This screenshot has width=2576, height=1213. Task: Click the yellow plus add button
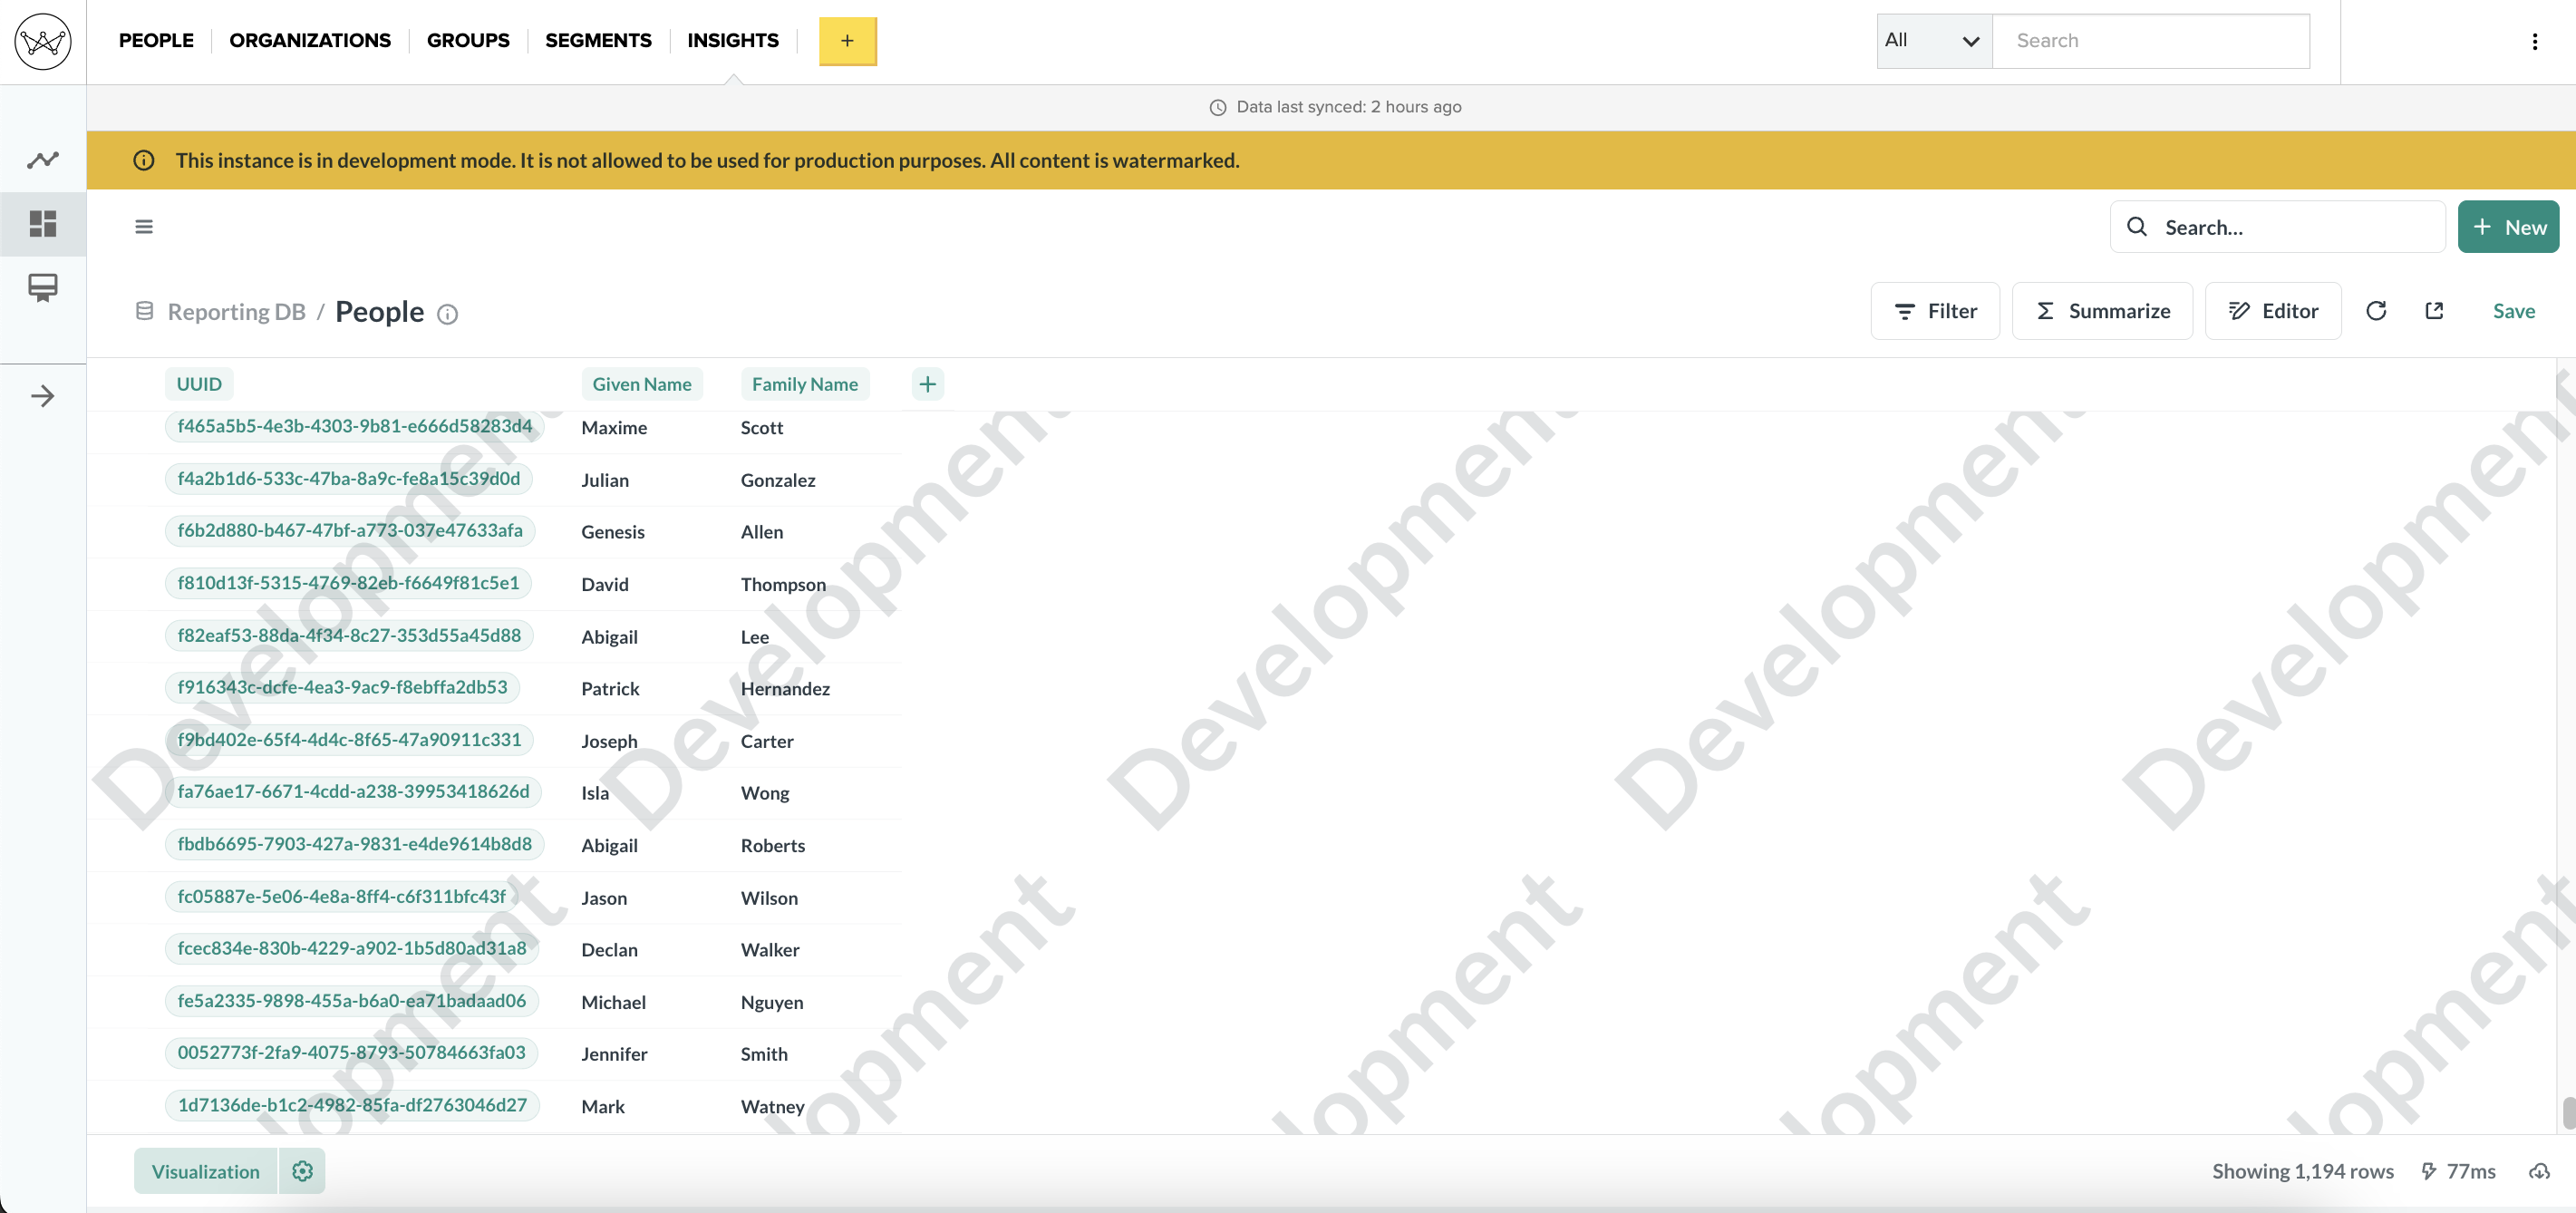[847, 41]
